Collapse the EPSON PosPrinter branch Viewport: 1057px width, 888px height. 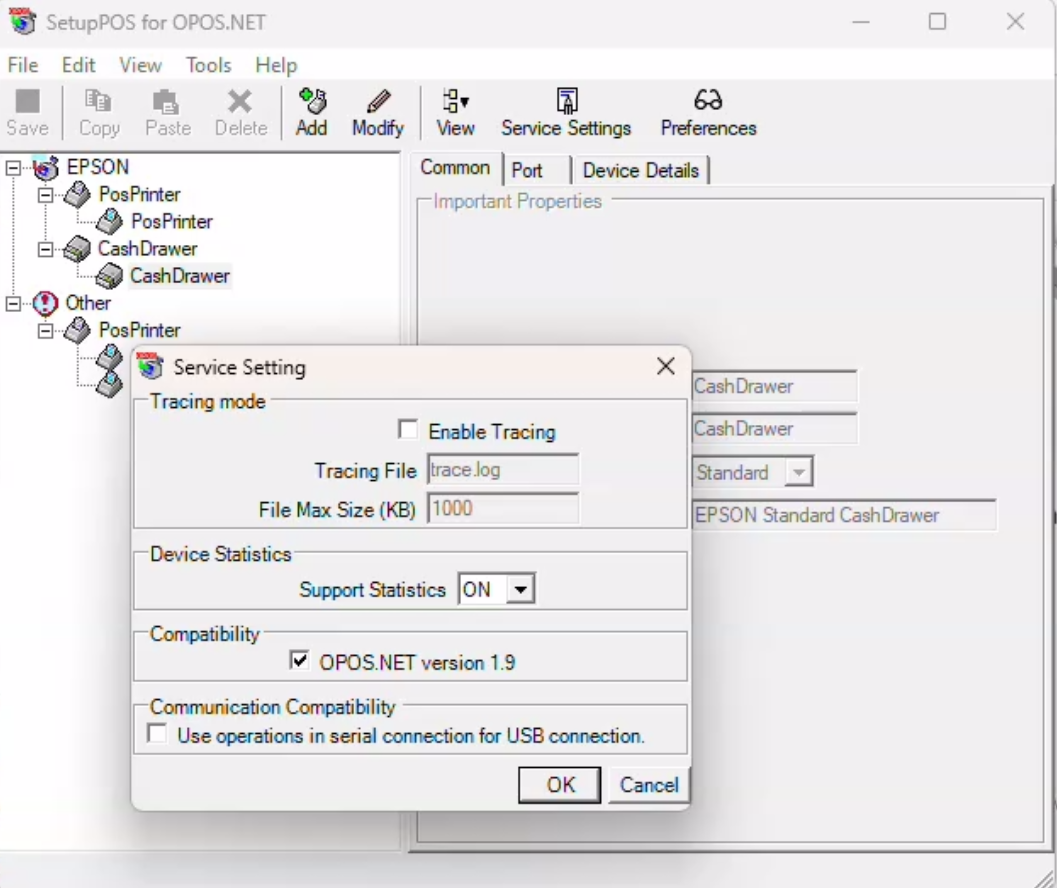click(45, 195)
